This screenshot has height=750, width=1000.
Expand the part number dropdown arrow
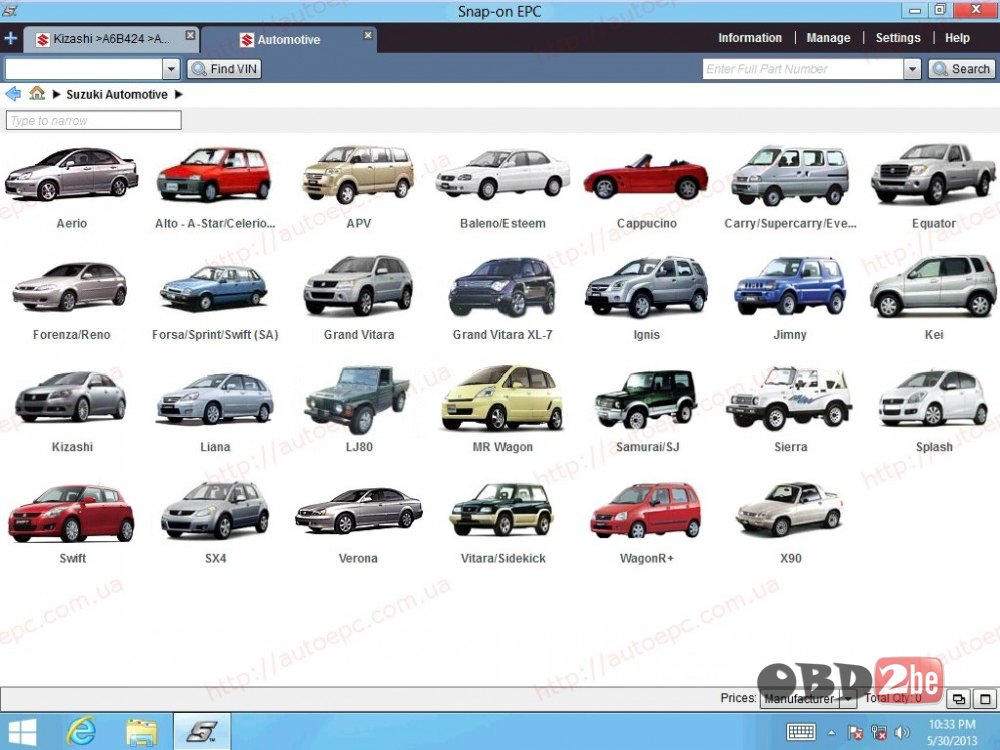point(913,69)
